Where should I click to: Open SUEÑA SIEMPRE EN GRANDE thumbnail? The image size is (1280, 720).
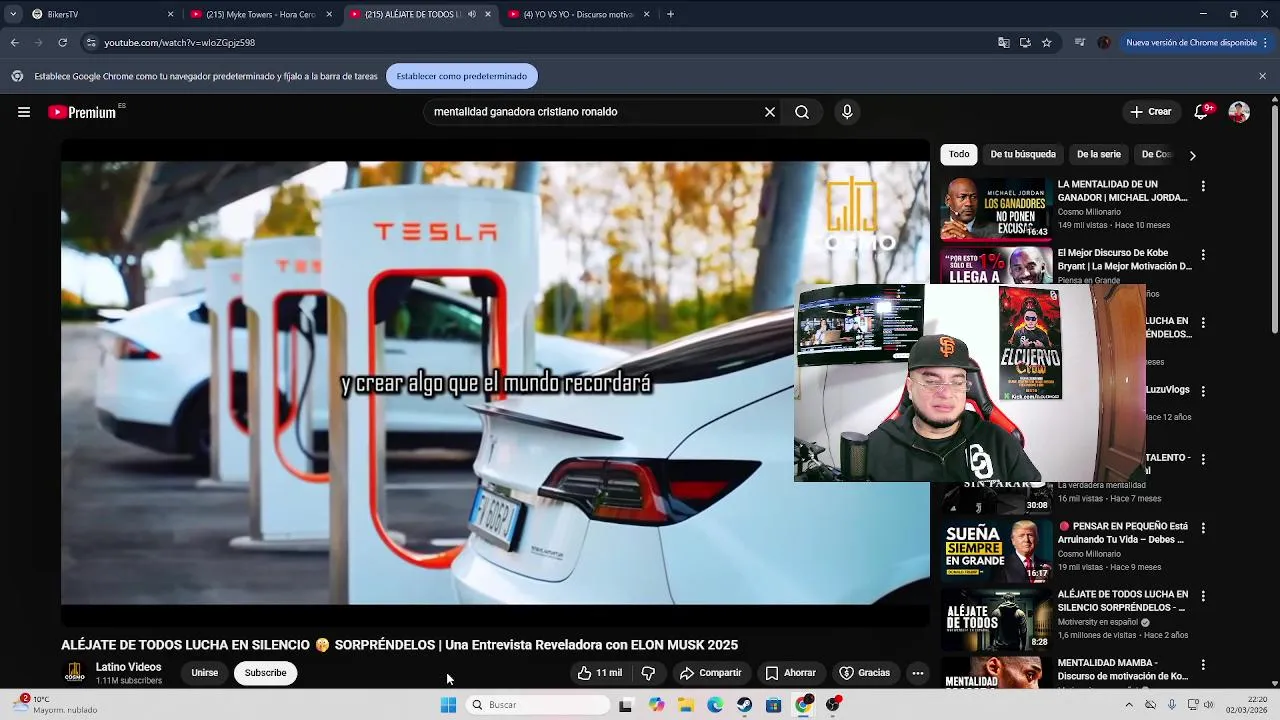pos(996,550)
